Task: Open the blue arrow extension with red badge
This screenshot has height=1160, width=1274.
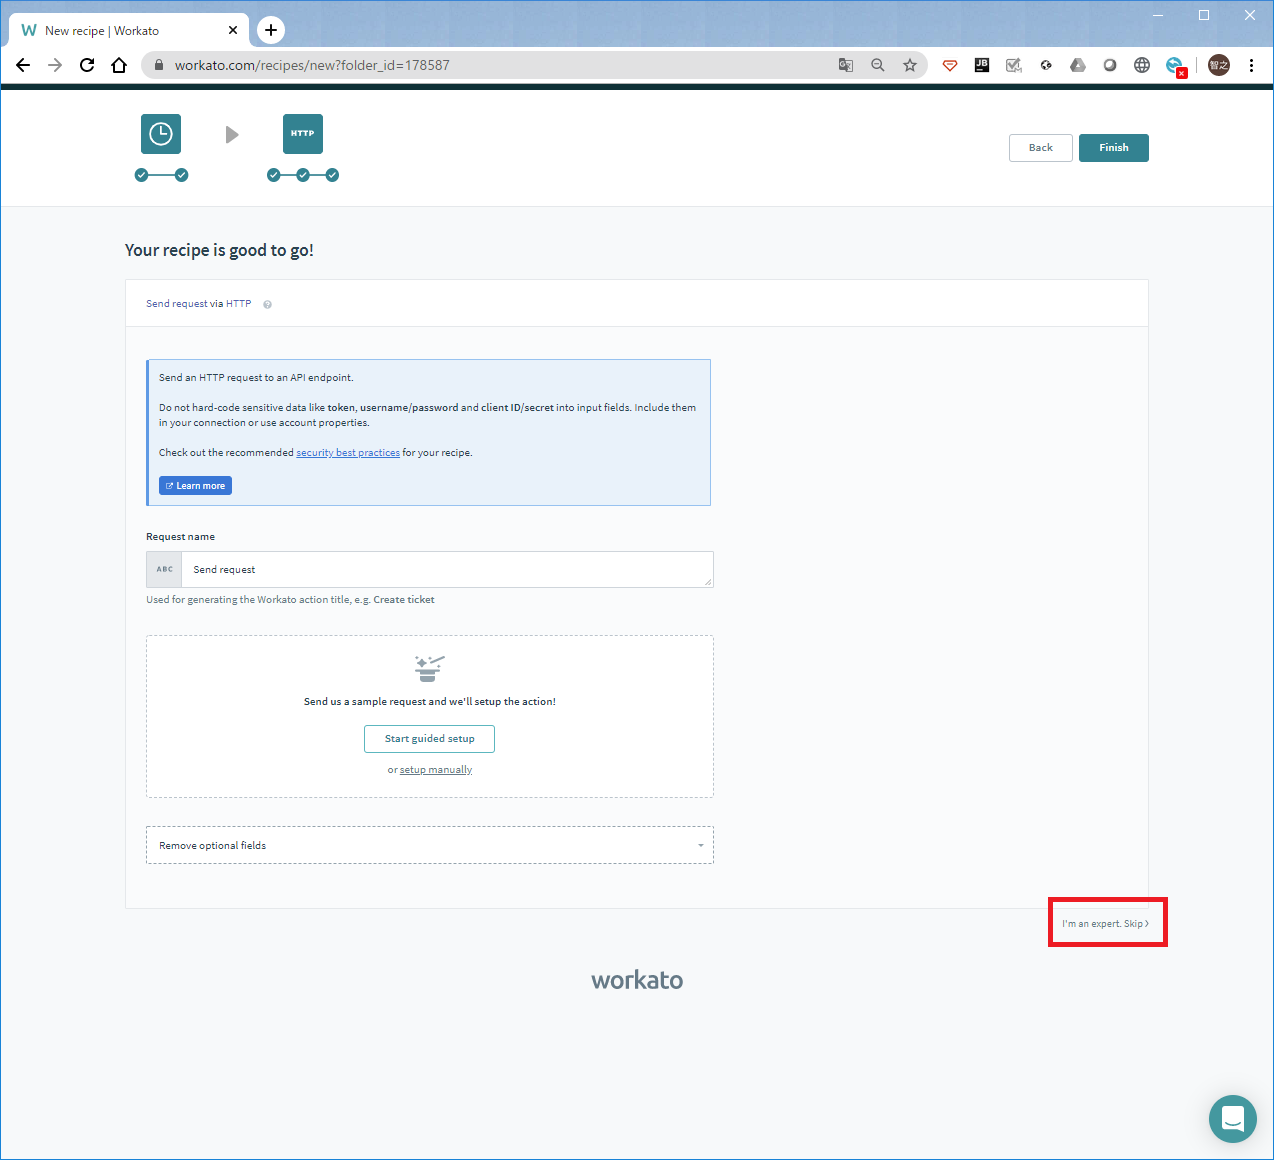Action: (1175, 66)
